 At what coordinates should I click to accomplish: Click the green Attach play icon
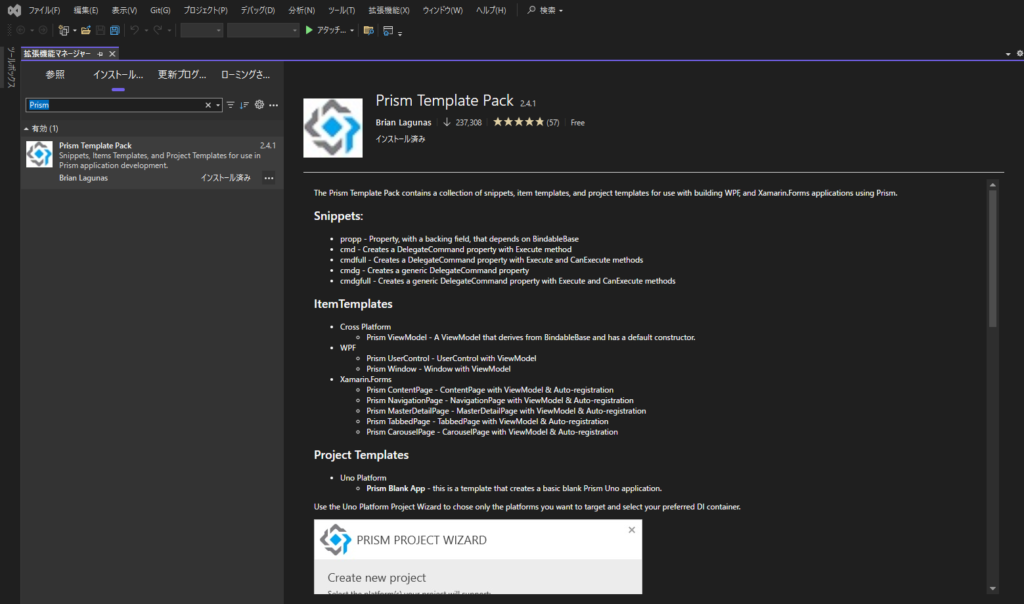[309, 30]
